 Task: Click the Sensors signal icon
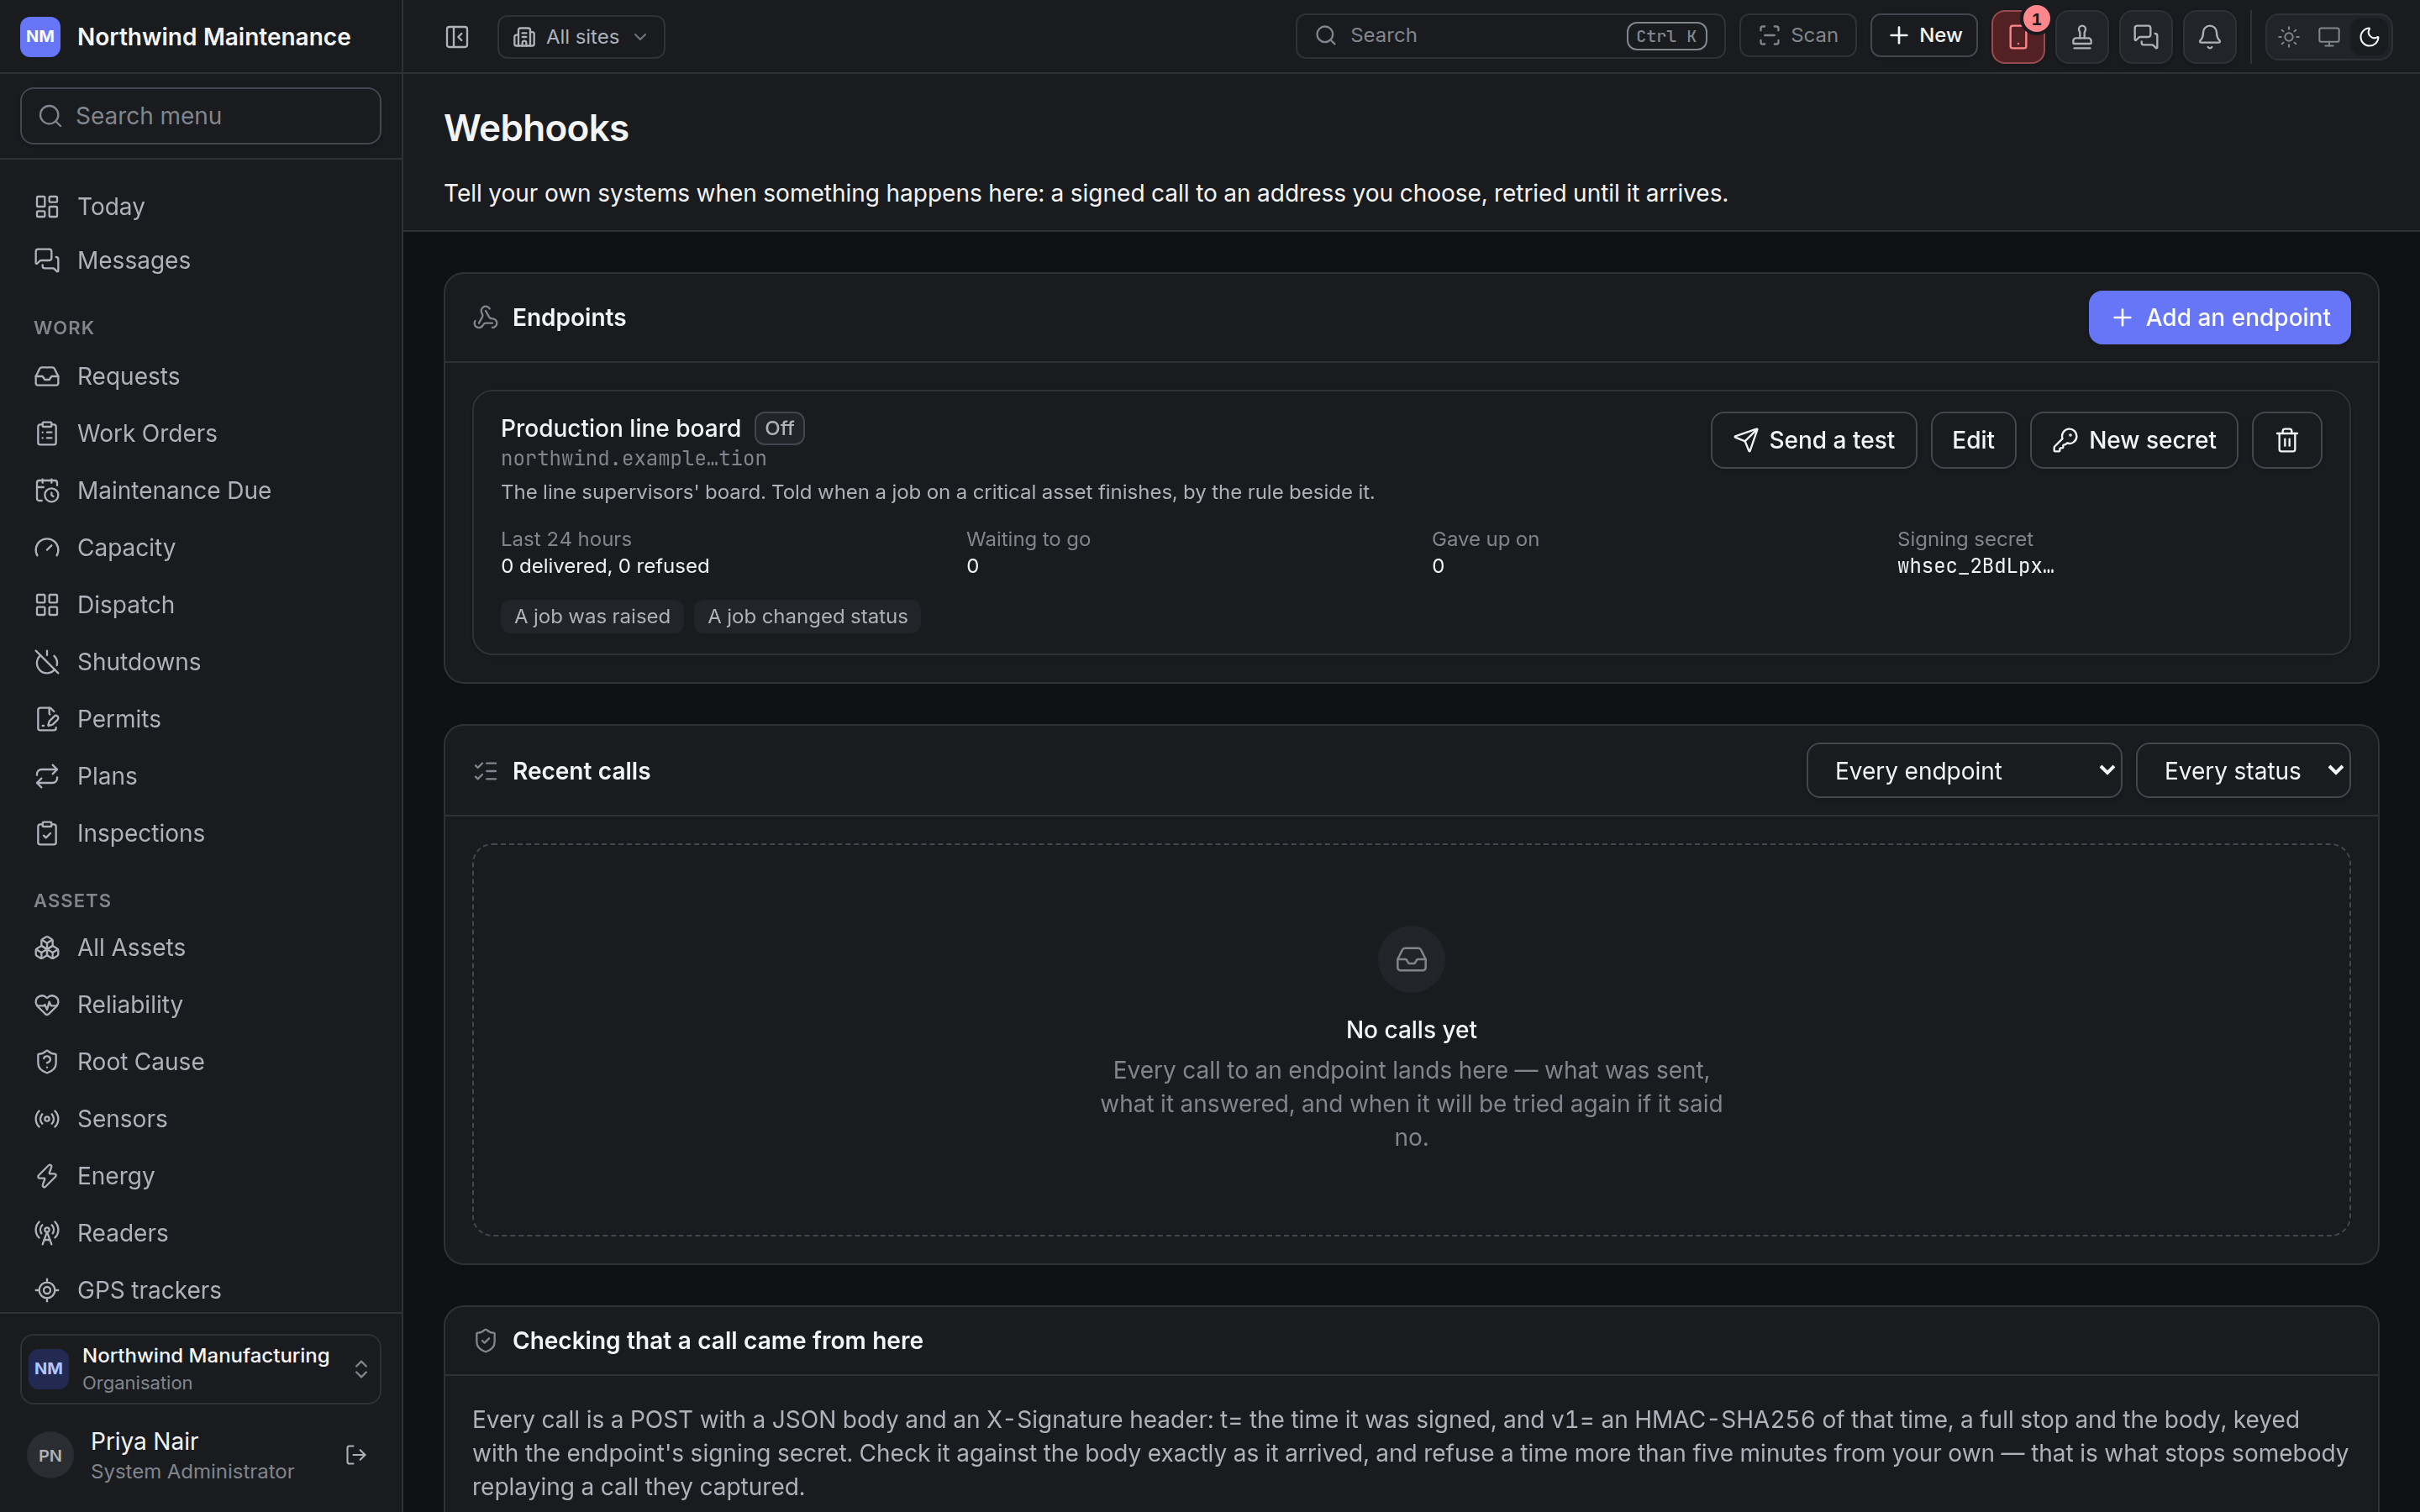47,1118
